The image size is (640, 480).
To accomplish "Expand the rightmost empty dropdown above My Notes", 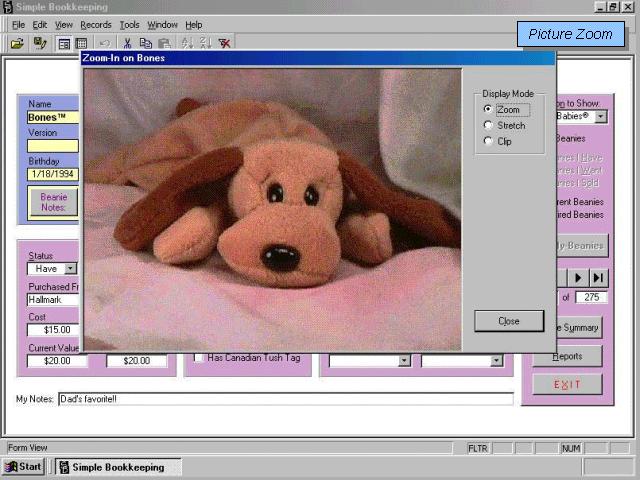I will 496,360.
